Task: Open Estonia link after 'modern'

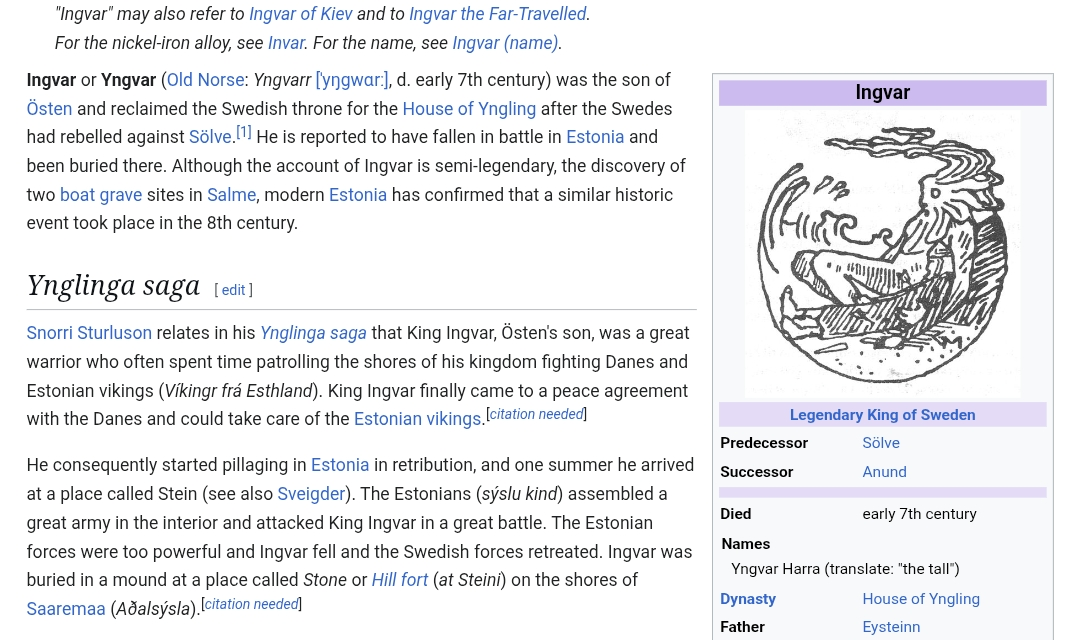Action: [357, 195]
